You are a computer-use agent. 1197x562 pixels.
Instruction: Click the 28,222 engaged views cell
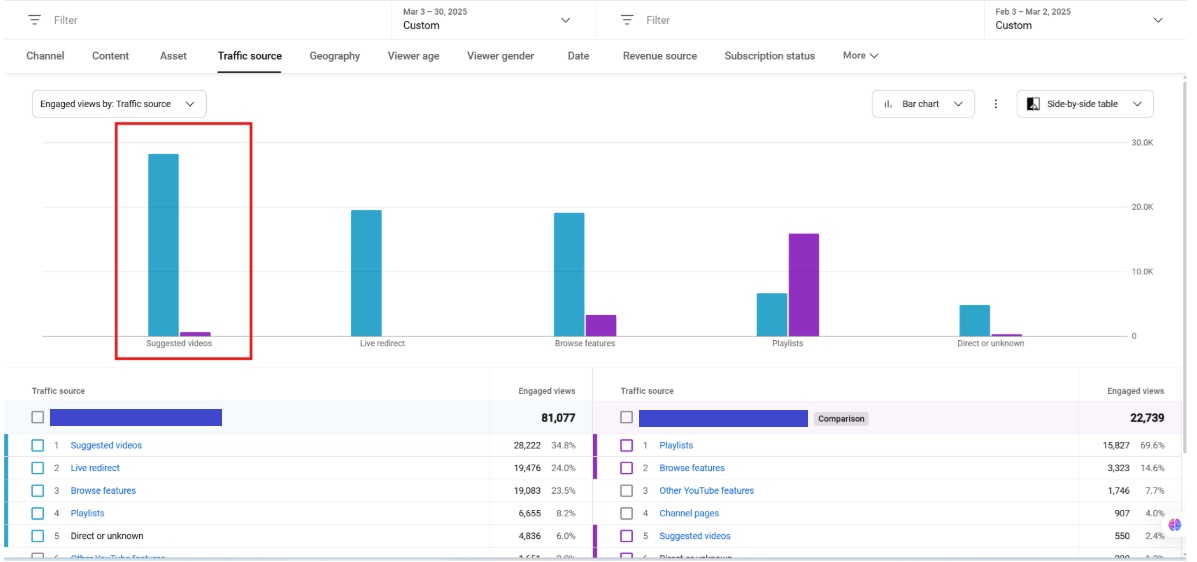coord(527,445)
